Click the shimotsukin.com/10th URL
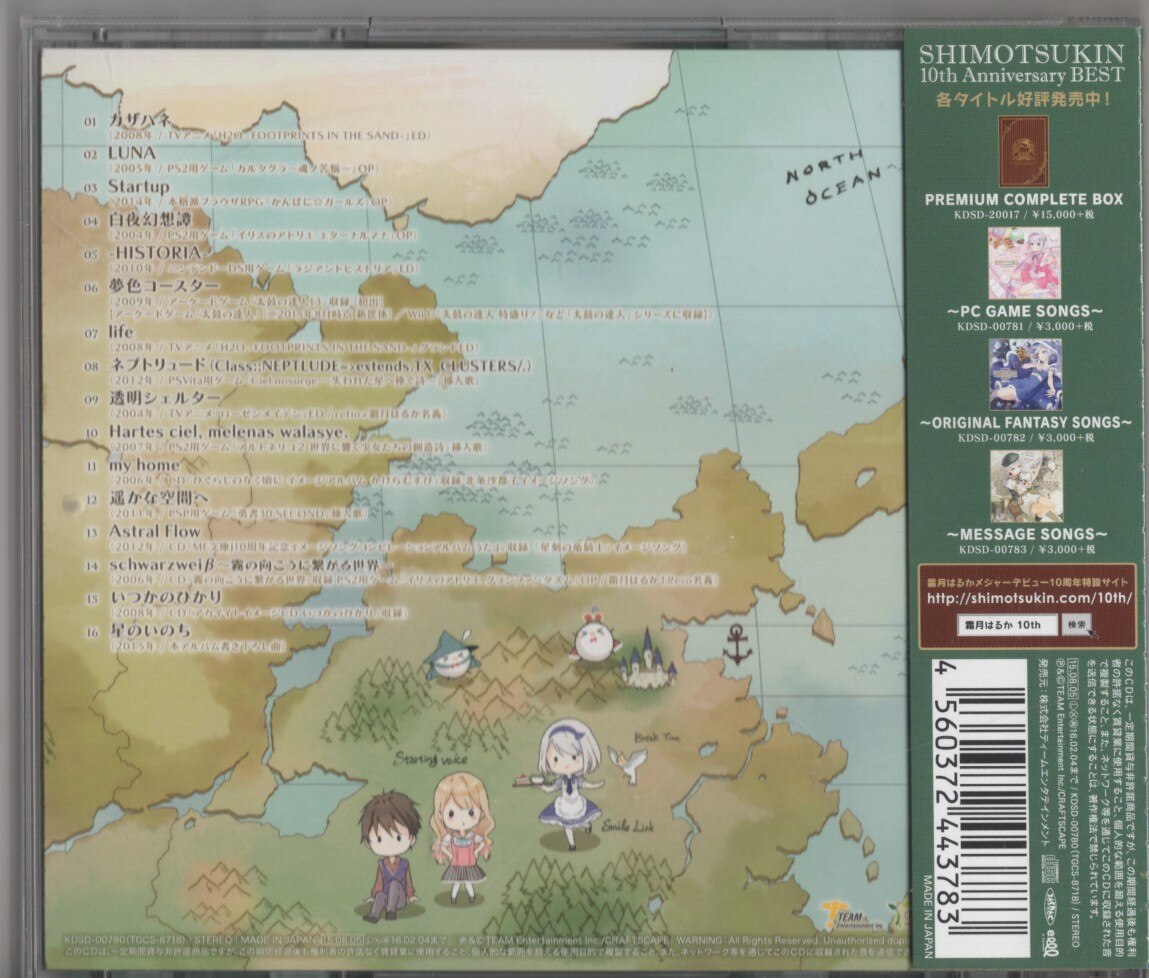 point(1030,599)
